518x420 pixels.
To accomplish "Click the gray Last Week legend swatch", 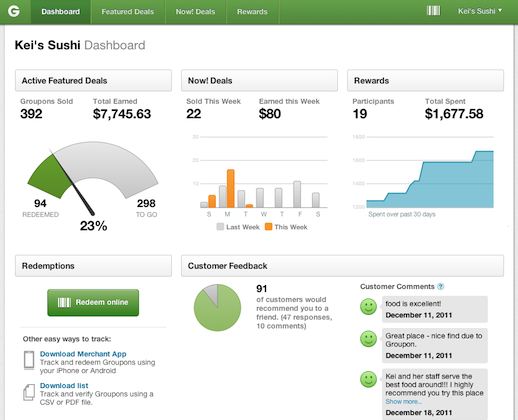I will click(220, 227).
